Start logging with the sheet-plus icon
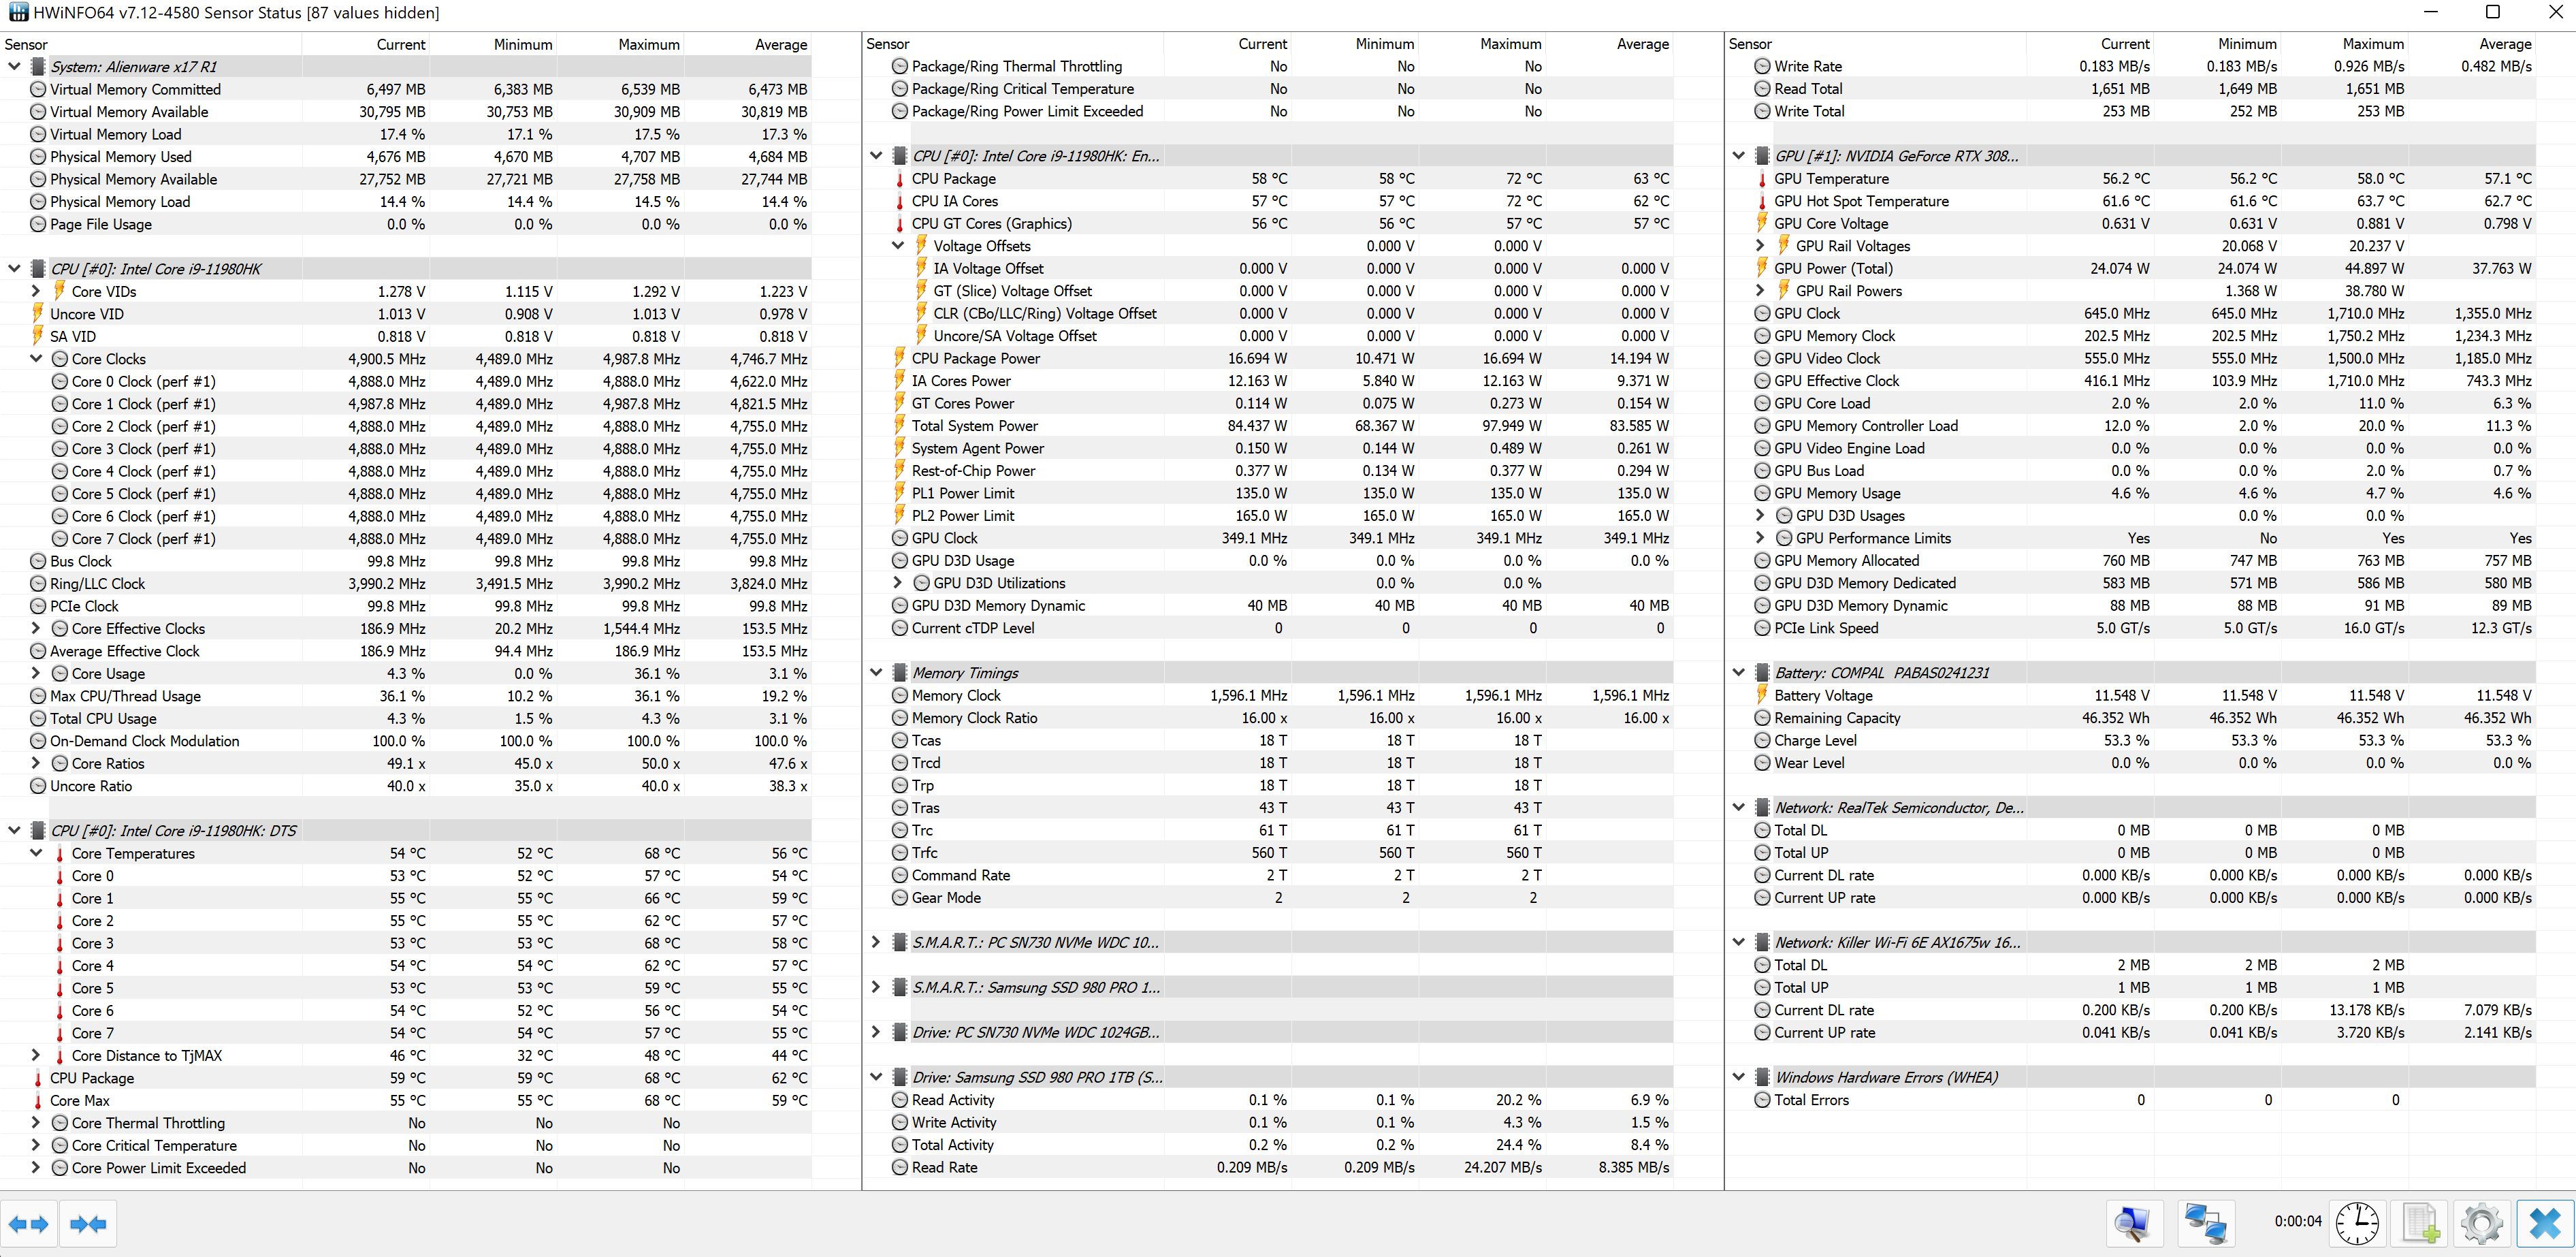 2420,1224
